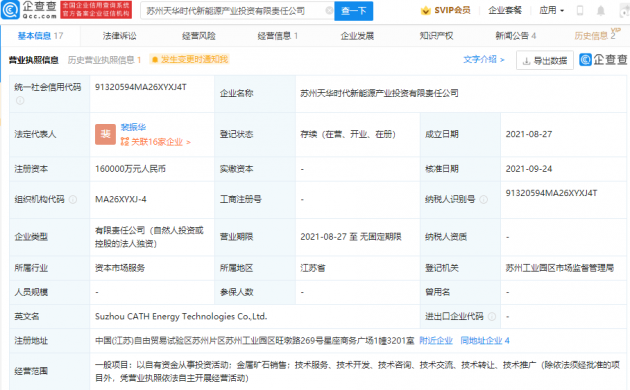Open 历史营业执照信息 section
The height and width of the screenshot is (390, 630).
[x=104, y=60]
